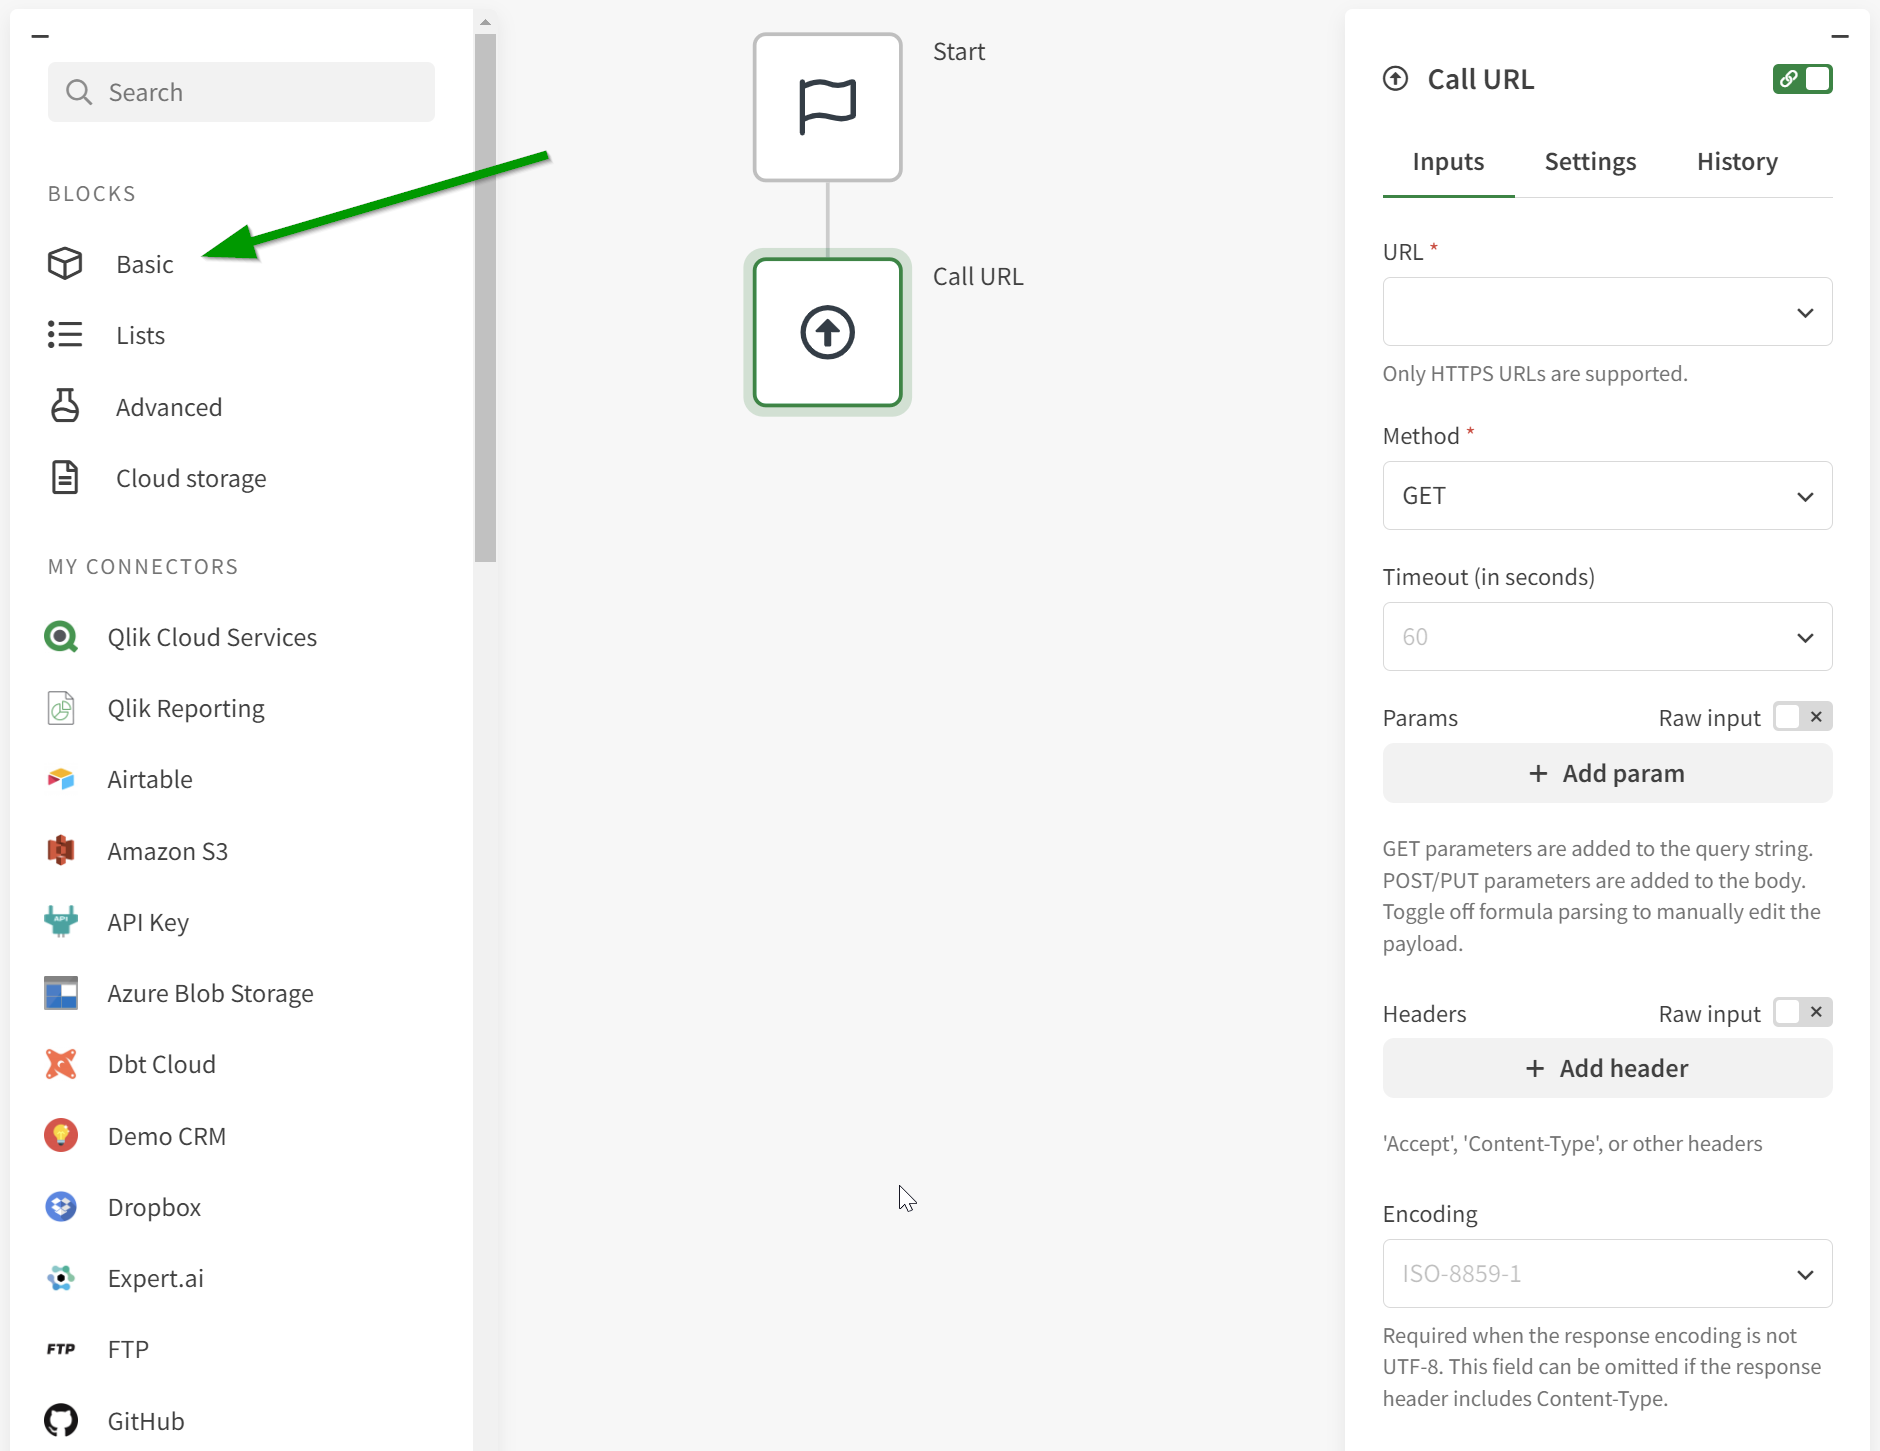Open the Timeout in seconds dropdown

click(1607, 637)
